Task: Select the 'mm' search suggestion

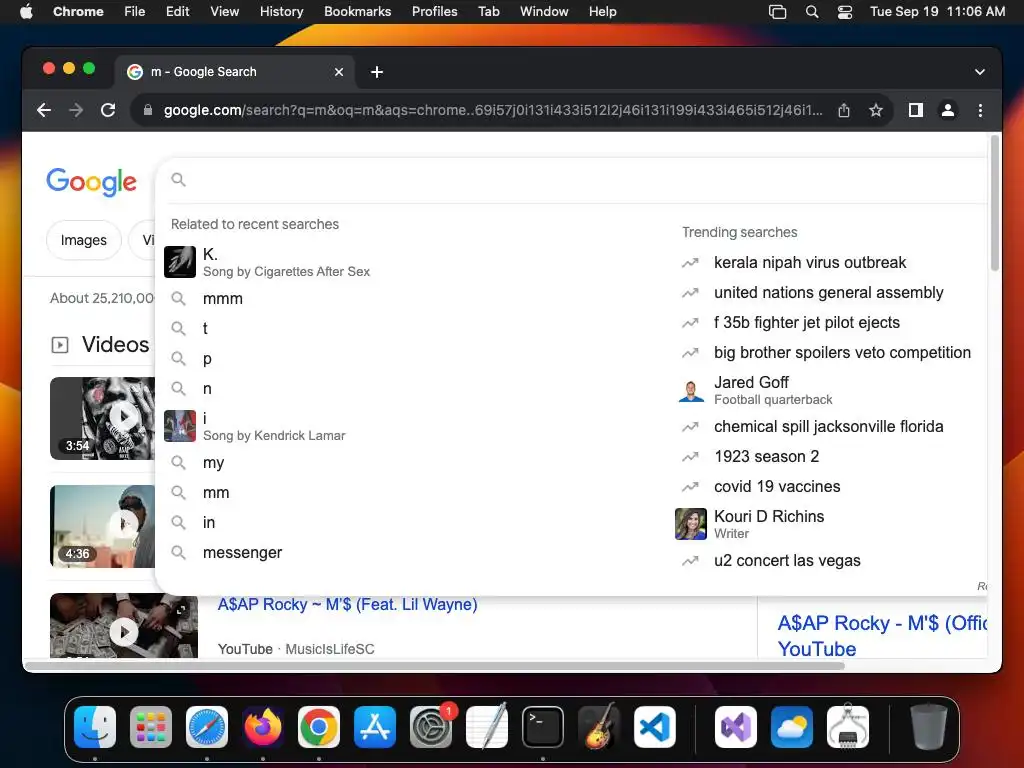Action: [411, 492]
